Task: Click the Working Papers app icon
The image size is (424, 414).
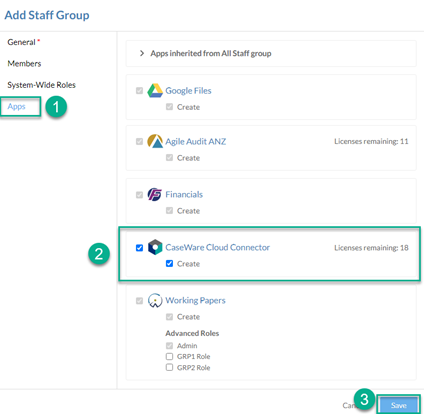Action: pos(155,300)
